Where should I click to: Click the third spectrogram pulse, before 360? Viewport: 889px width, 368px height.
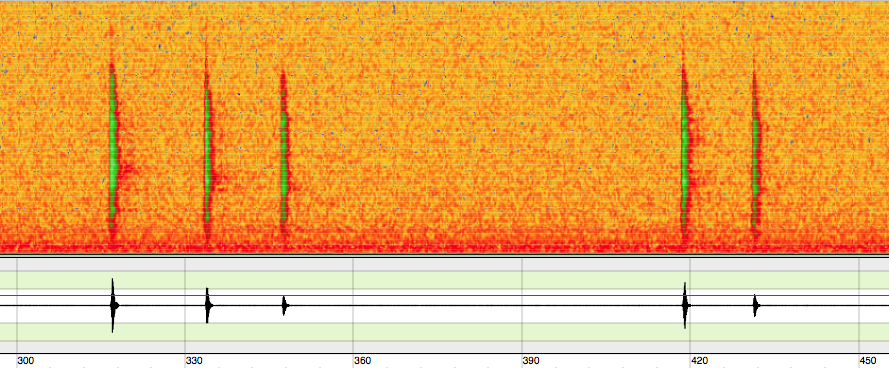(284, 153)
